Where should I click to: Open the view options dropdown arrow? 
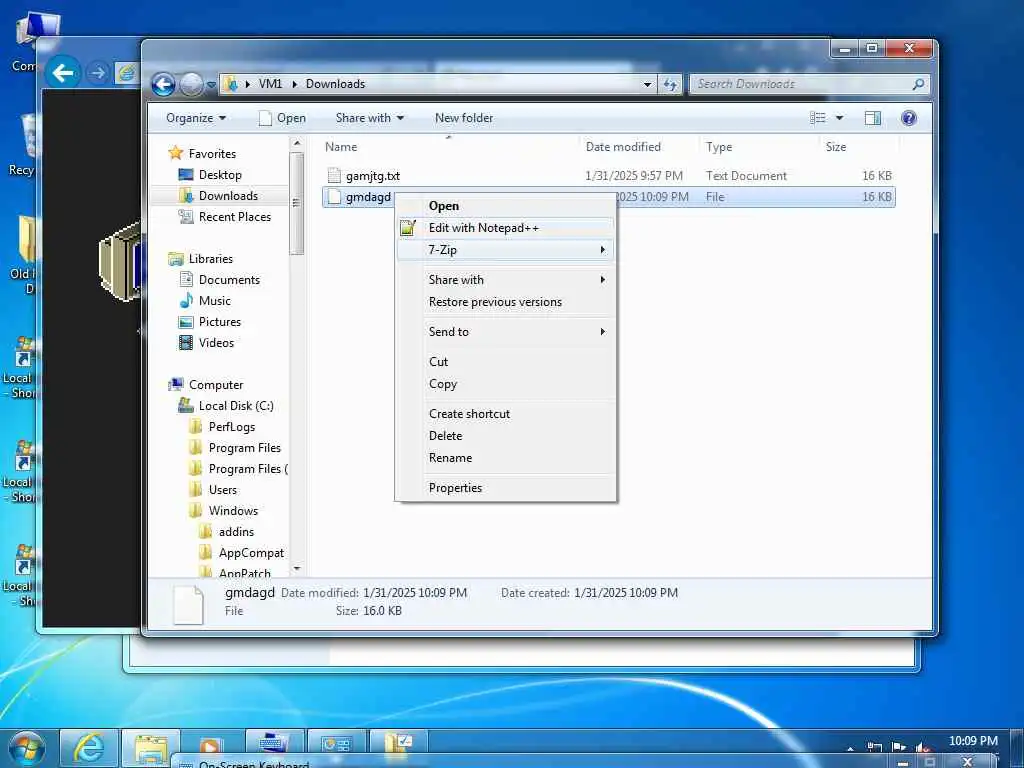click(x=840, y=118)
